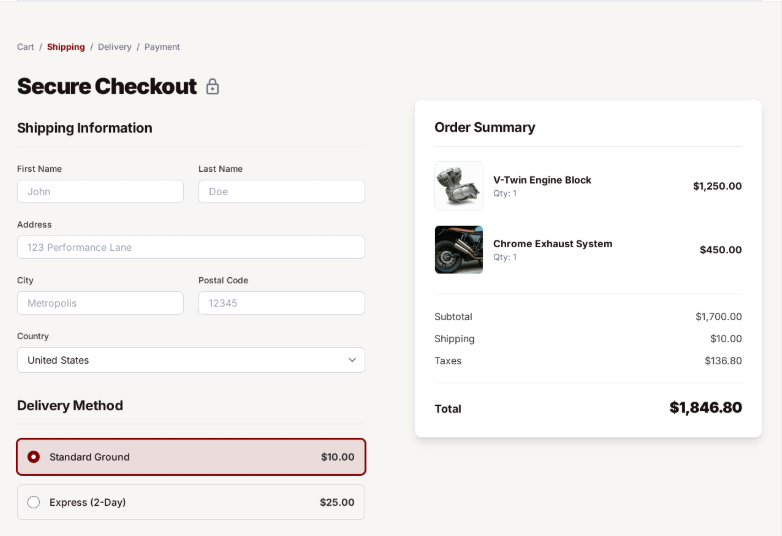This screenshot has height=536, width=782.
Task: Go to Cart in the breadcrumb
Action: 25,47
